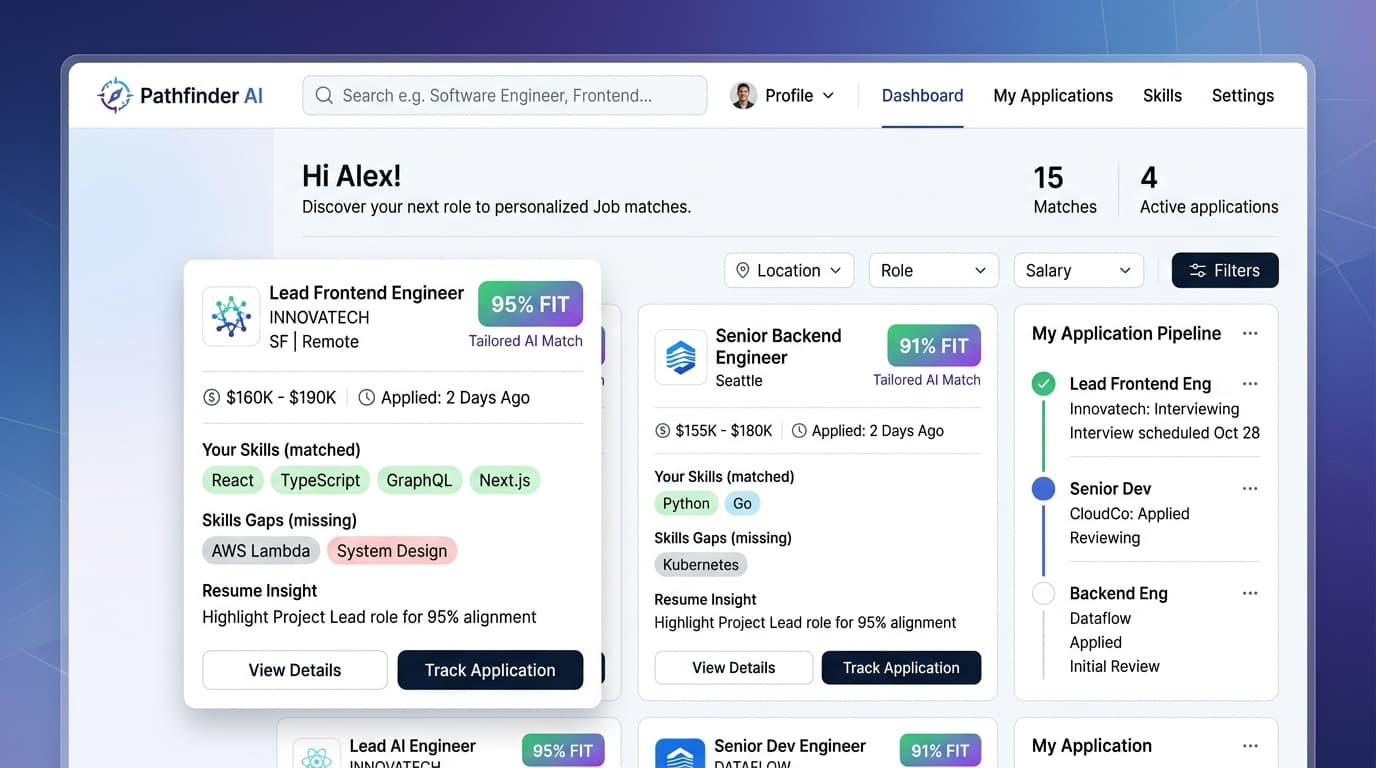
Task: Click the Filters button
Action: 1225,270
